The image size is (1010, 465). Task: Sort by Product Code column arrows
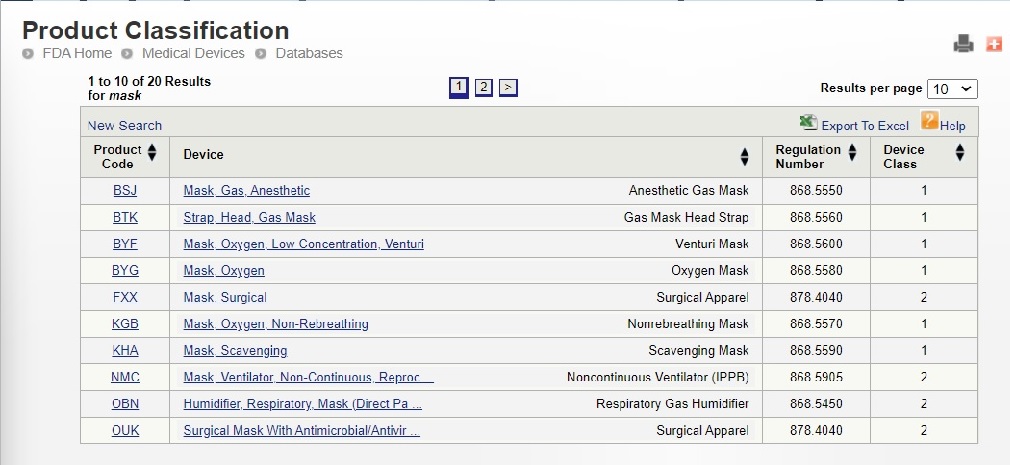pyautogui.click(x=152, y=153)
